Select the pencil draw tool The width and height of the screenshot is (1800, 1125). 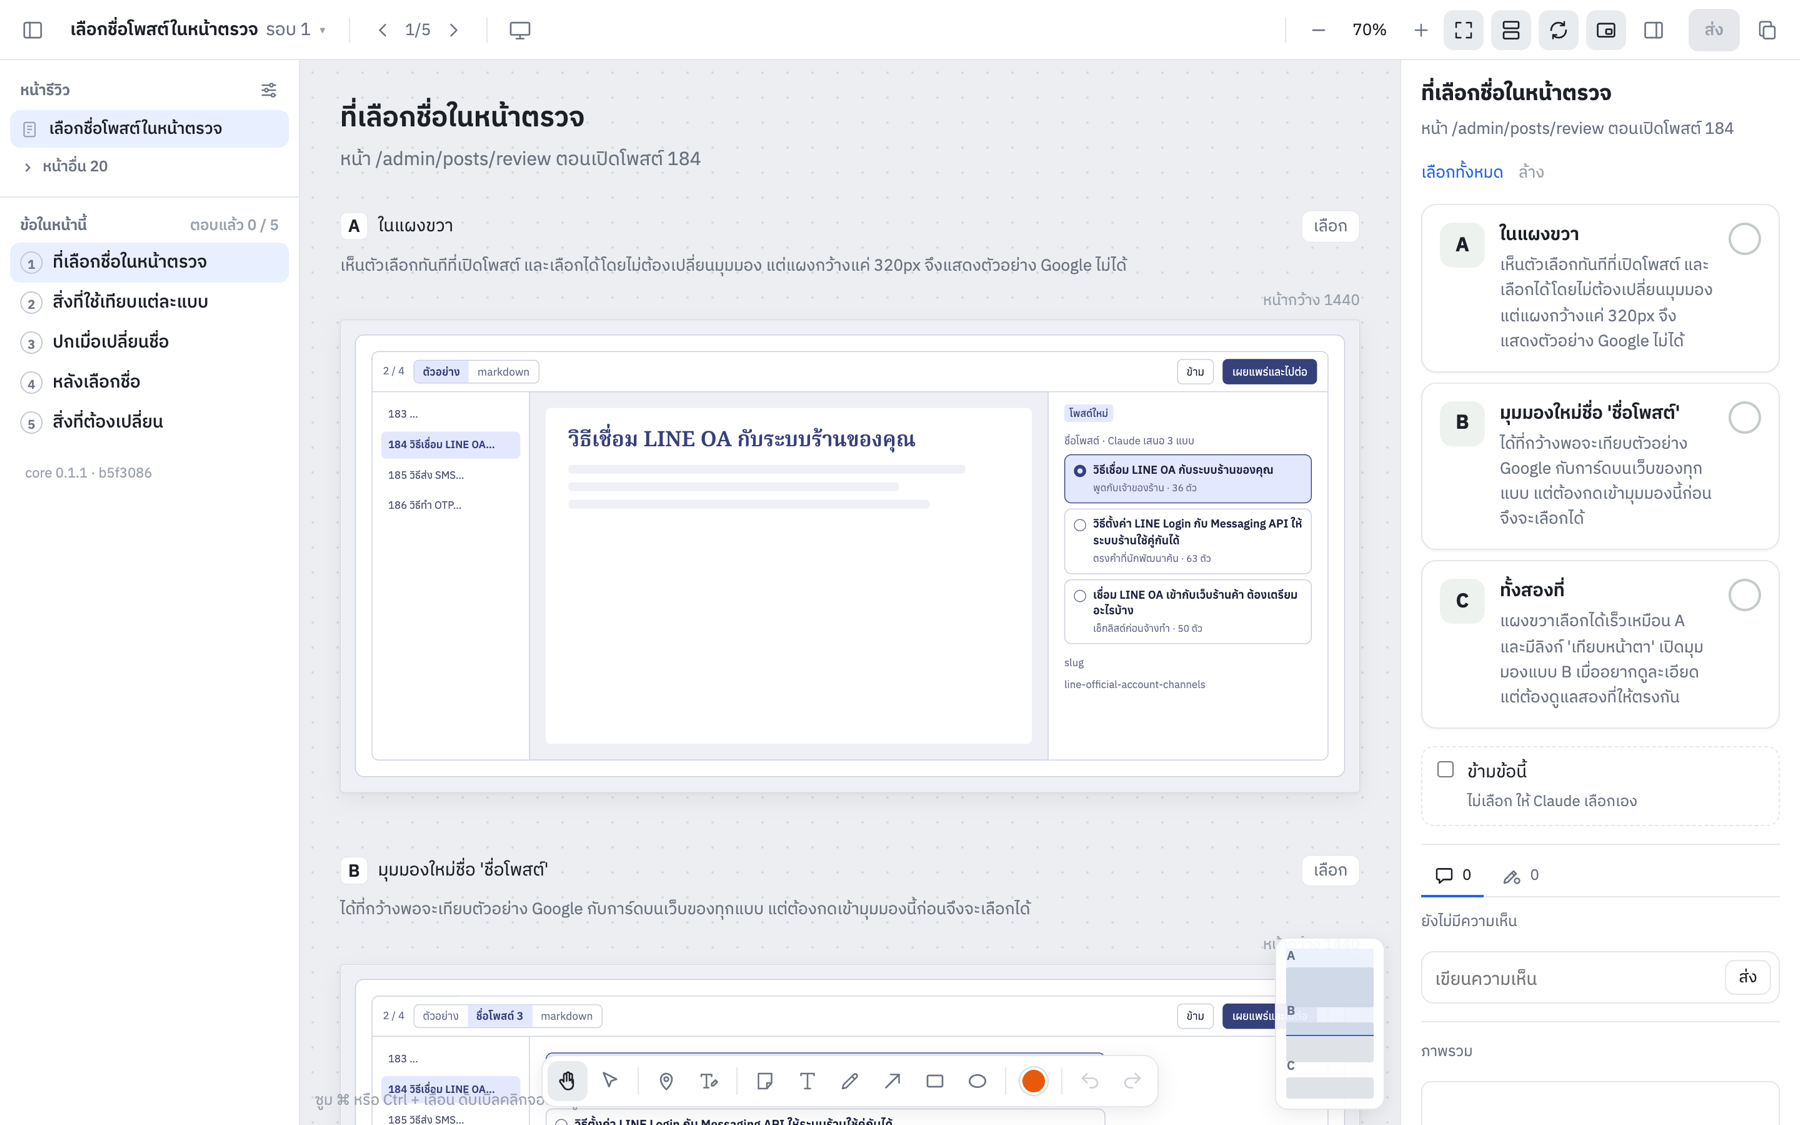coord(850,1081)
